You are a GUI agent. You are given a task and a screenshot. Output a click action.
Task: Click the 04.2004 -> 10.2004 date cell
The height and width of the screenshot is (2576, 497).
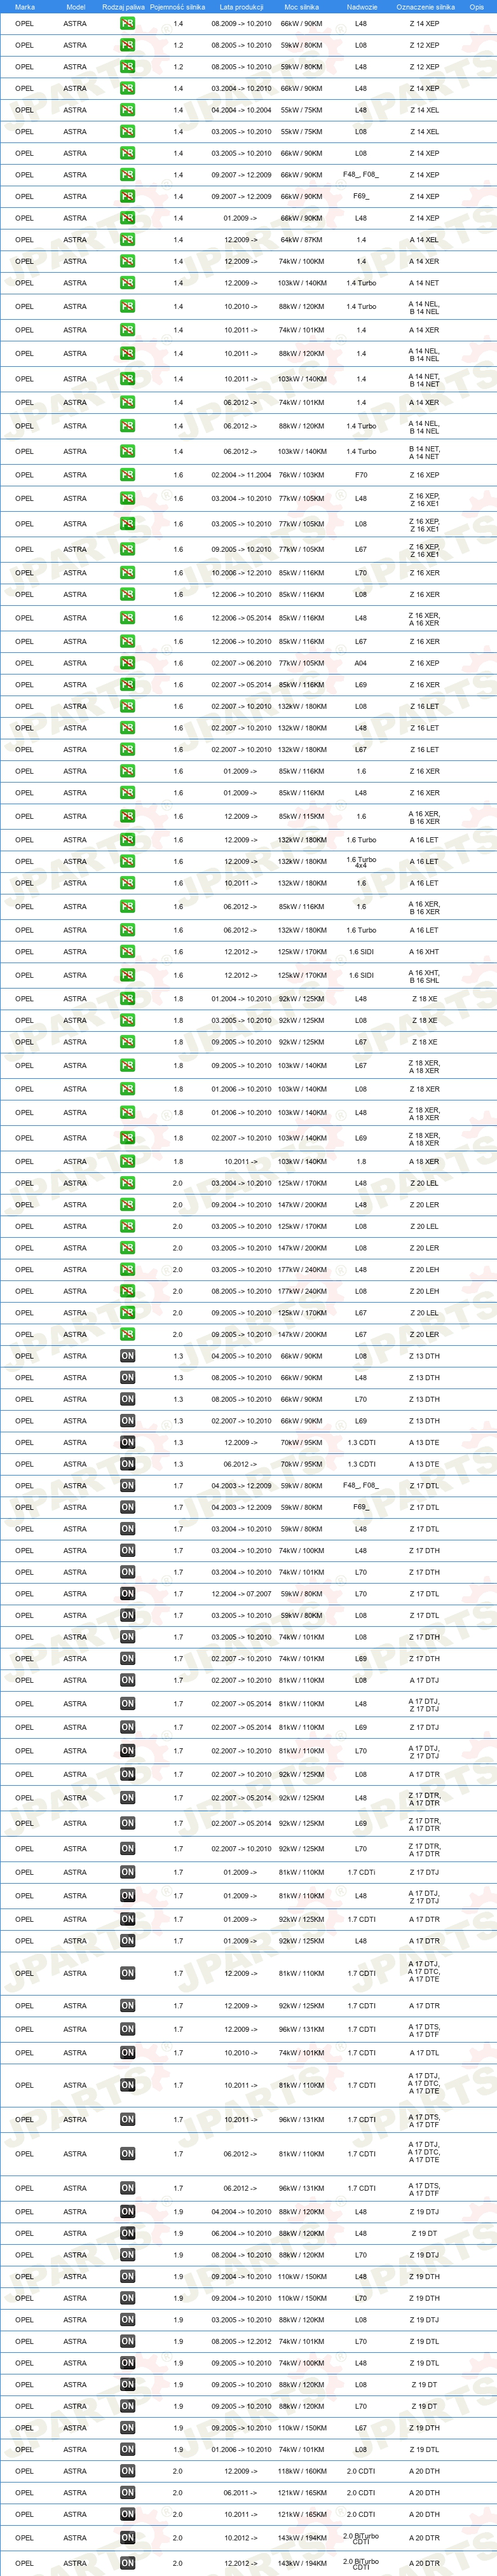coord(241,110)
